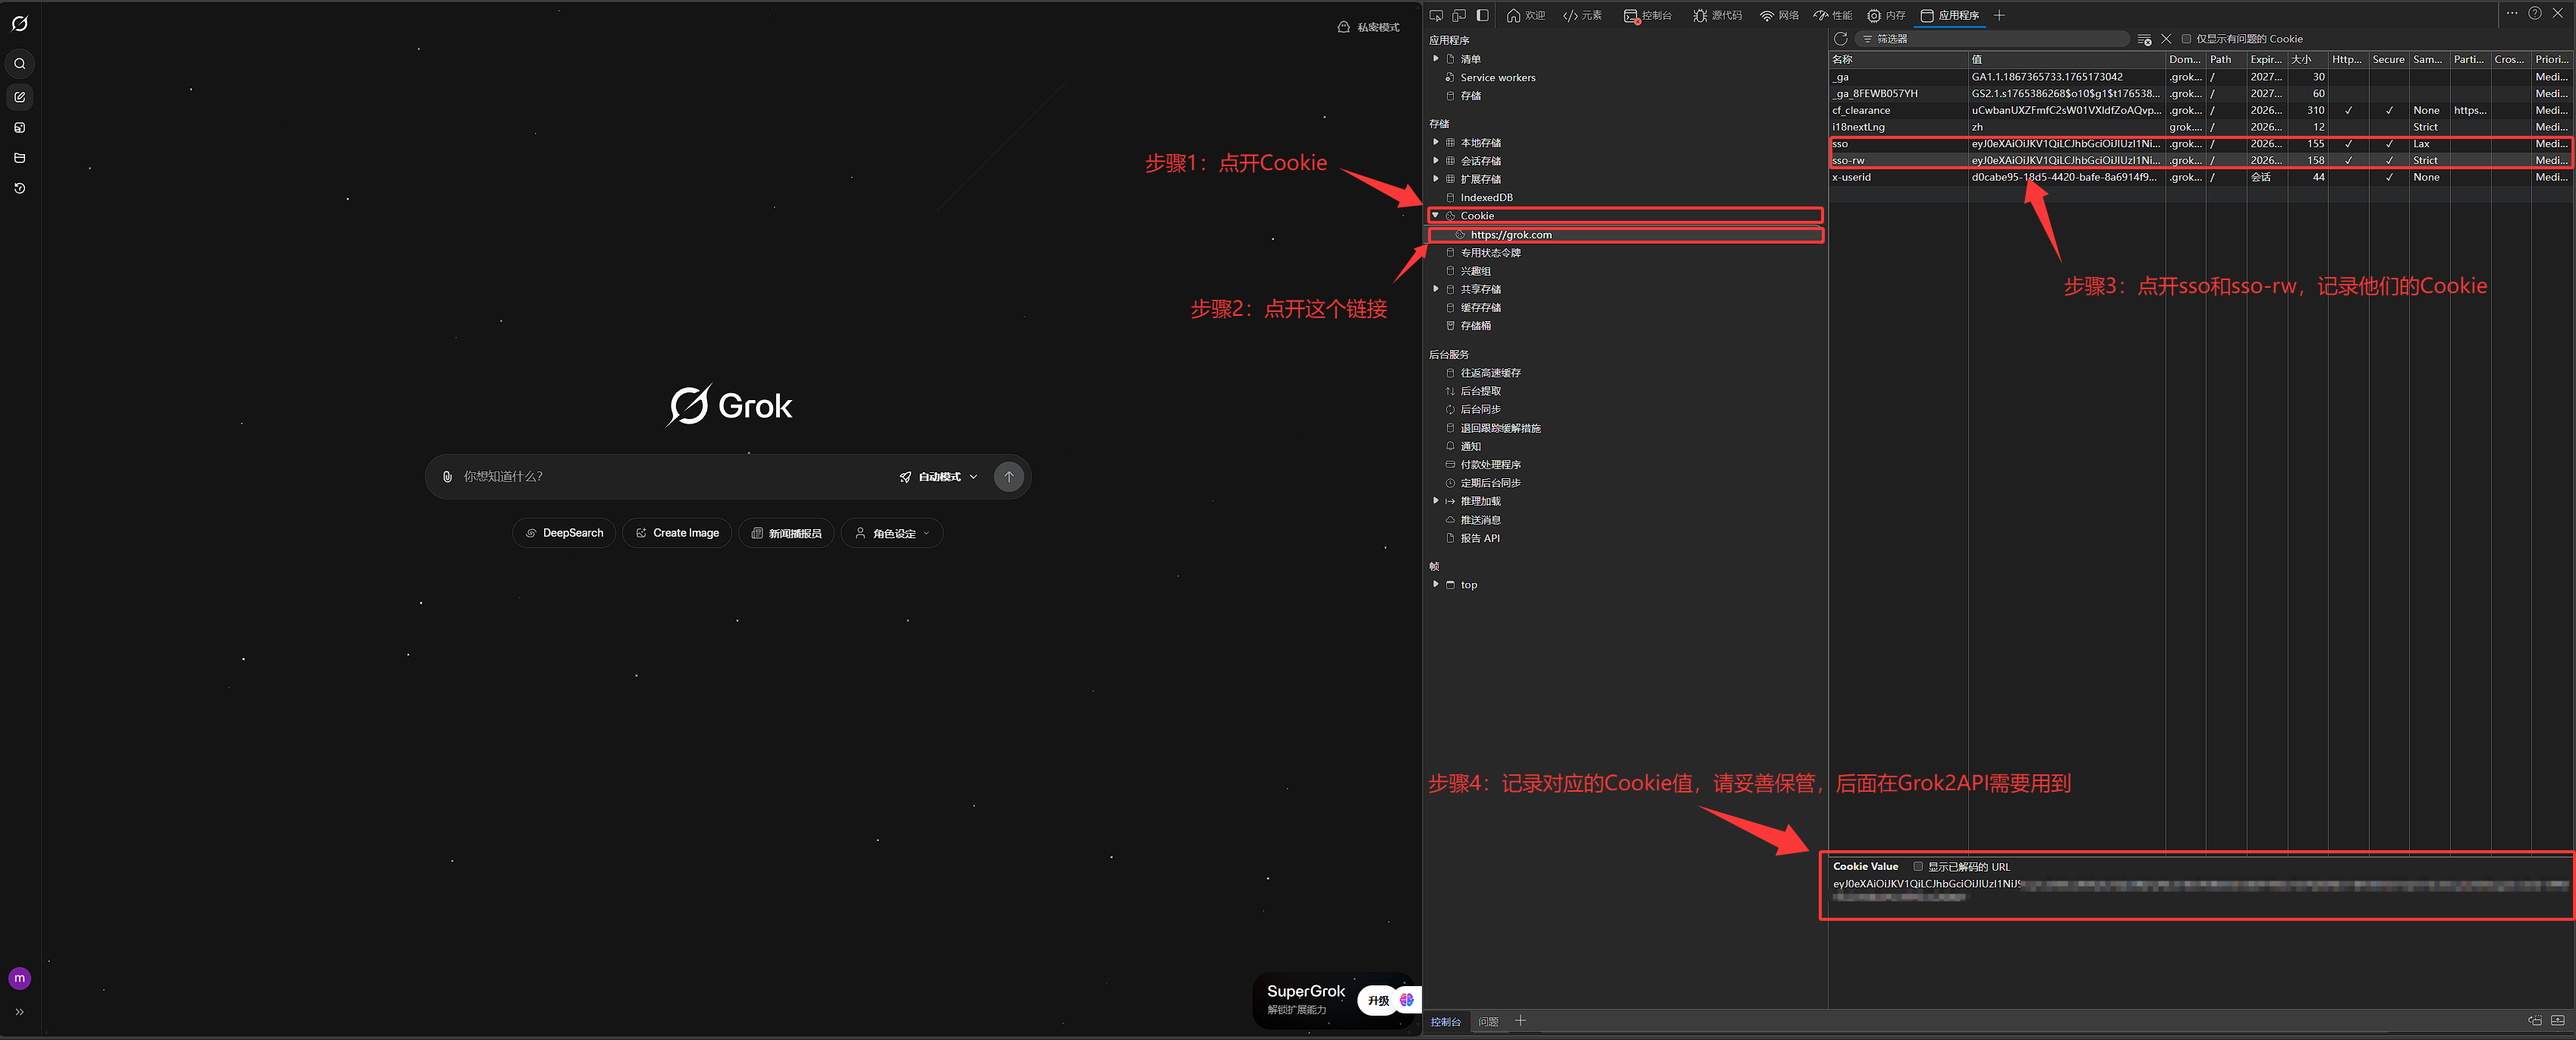Click the clear all cookies icon
Screen dimensions: 2576x1040
[x=2144, y=39]
